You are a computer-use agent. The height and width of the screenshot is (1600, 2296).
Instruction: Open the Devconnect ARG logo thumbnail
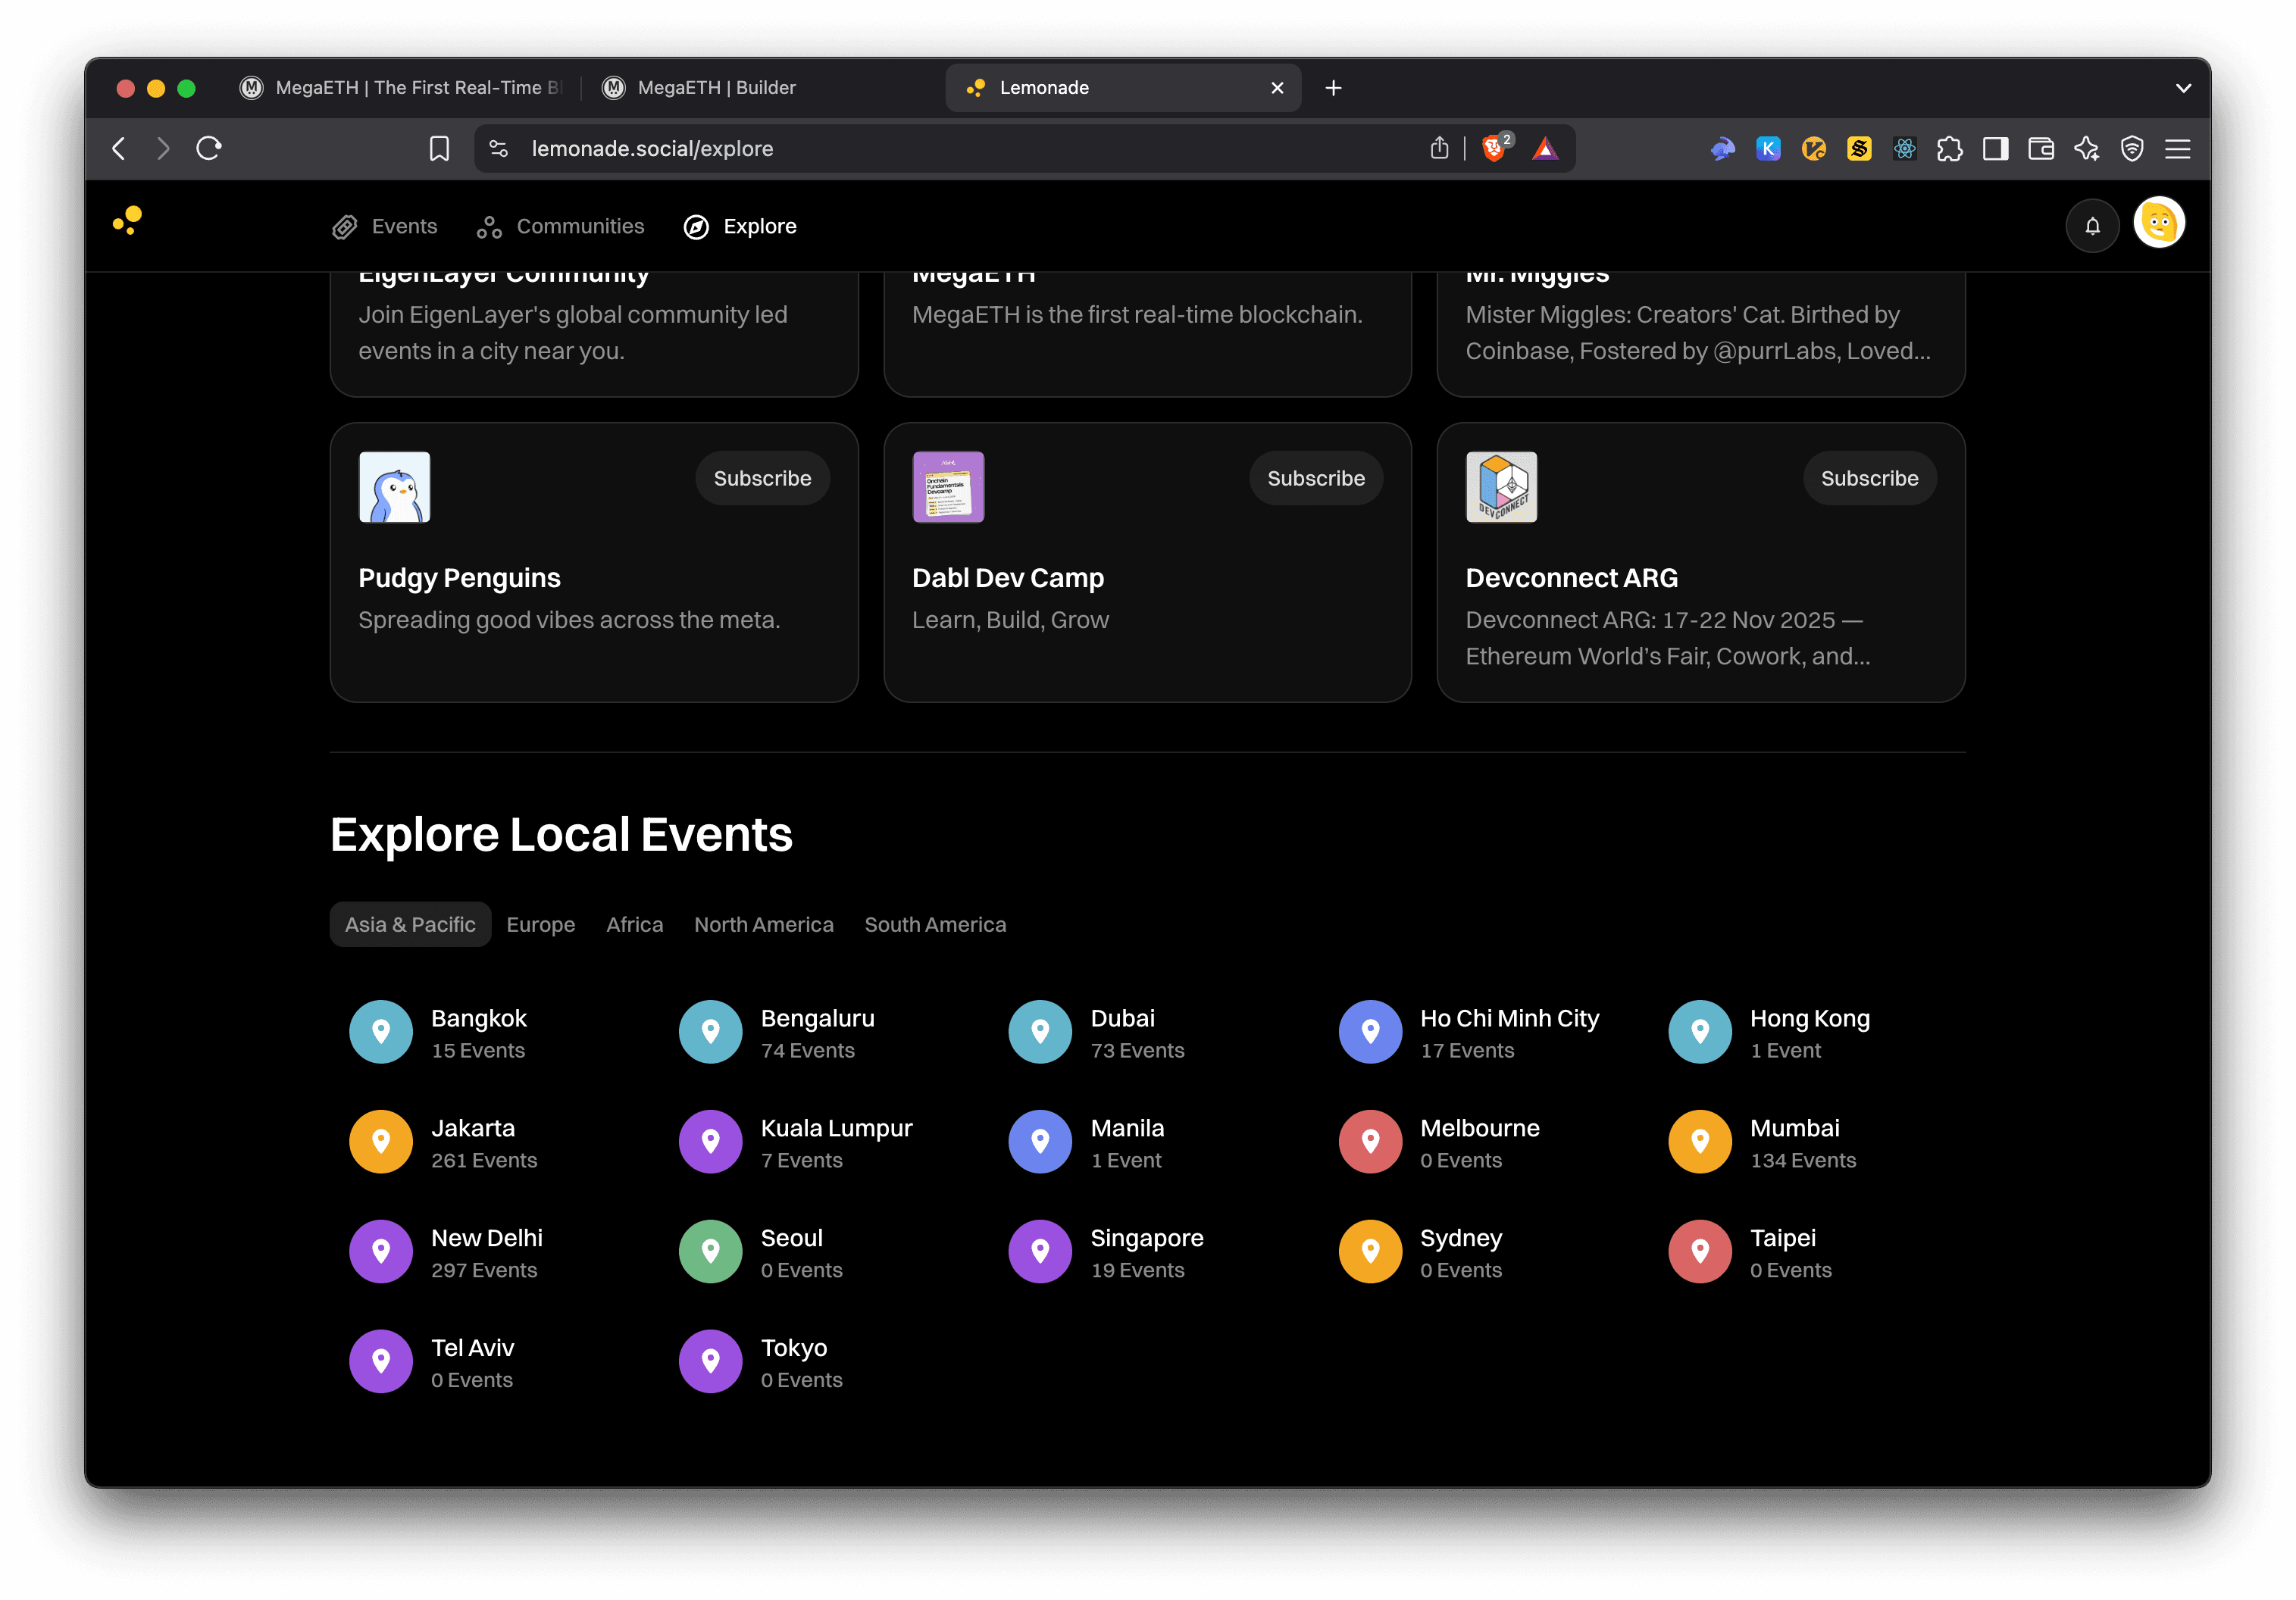pos(1502,487)
